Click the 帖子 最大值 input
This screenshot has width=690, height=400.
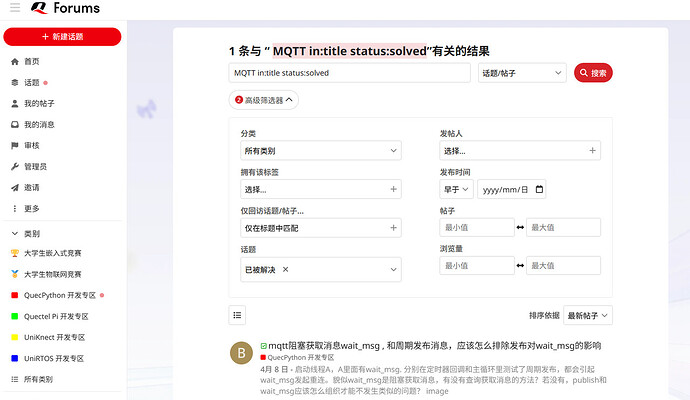[563, 228]
